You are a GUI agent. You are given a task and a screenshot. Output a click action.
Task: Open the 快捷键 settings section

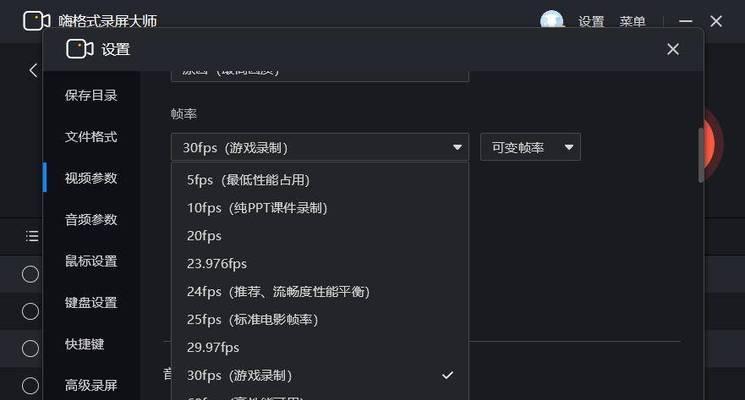[x=84, y=344]
